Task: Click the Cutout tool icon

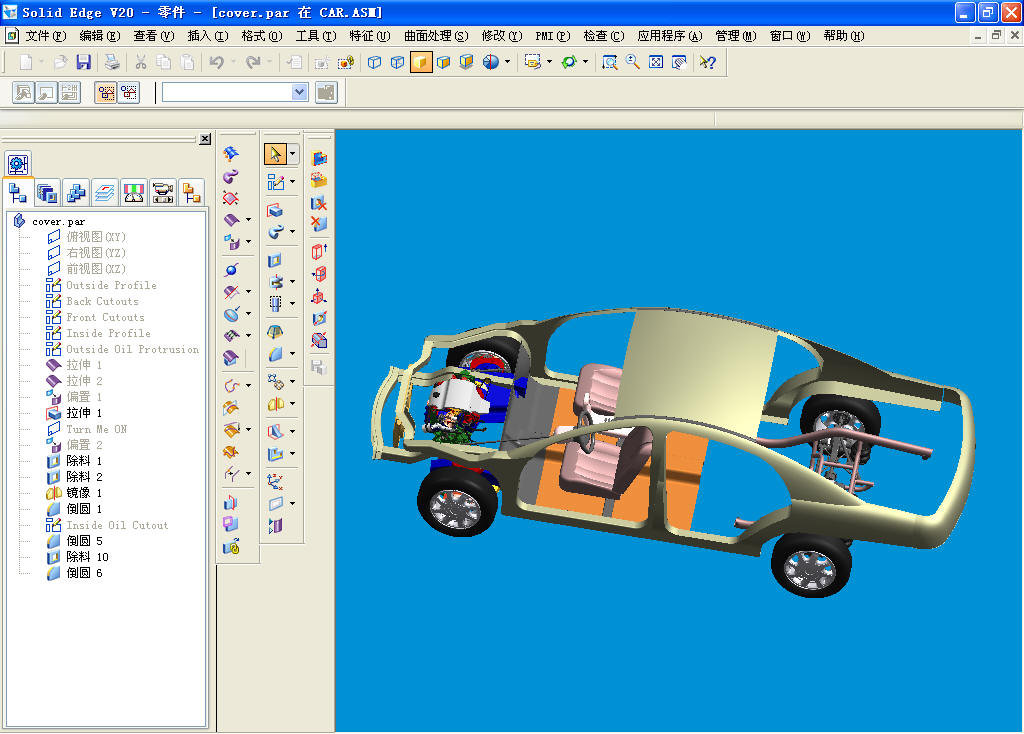Action: tap(275, 260)
